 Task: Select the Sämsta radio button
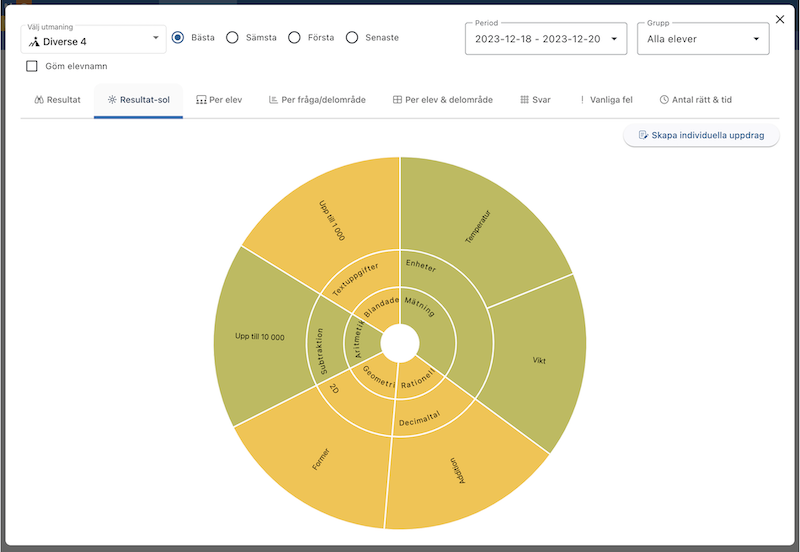tap(232, 38)
